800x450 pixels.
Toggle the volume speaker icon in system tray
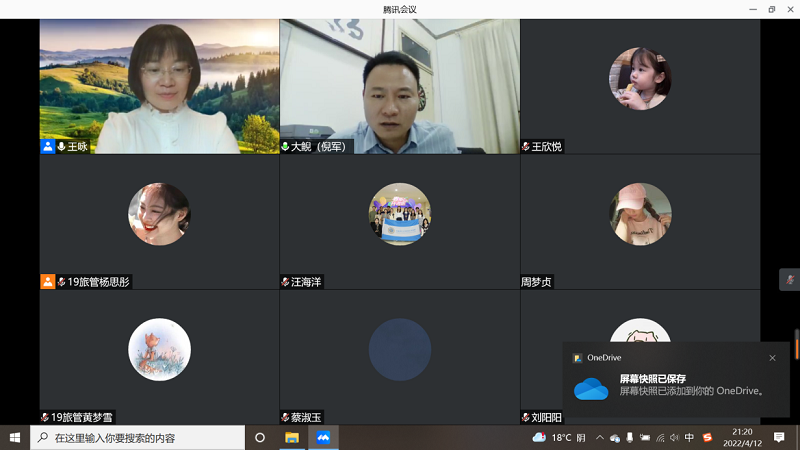[x=673, y=437]
